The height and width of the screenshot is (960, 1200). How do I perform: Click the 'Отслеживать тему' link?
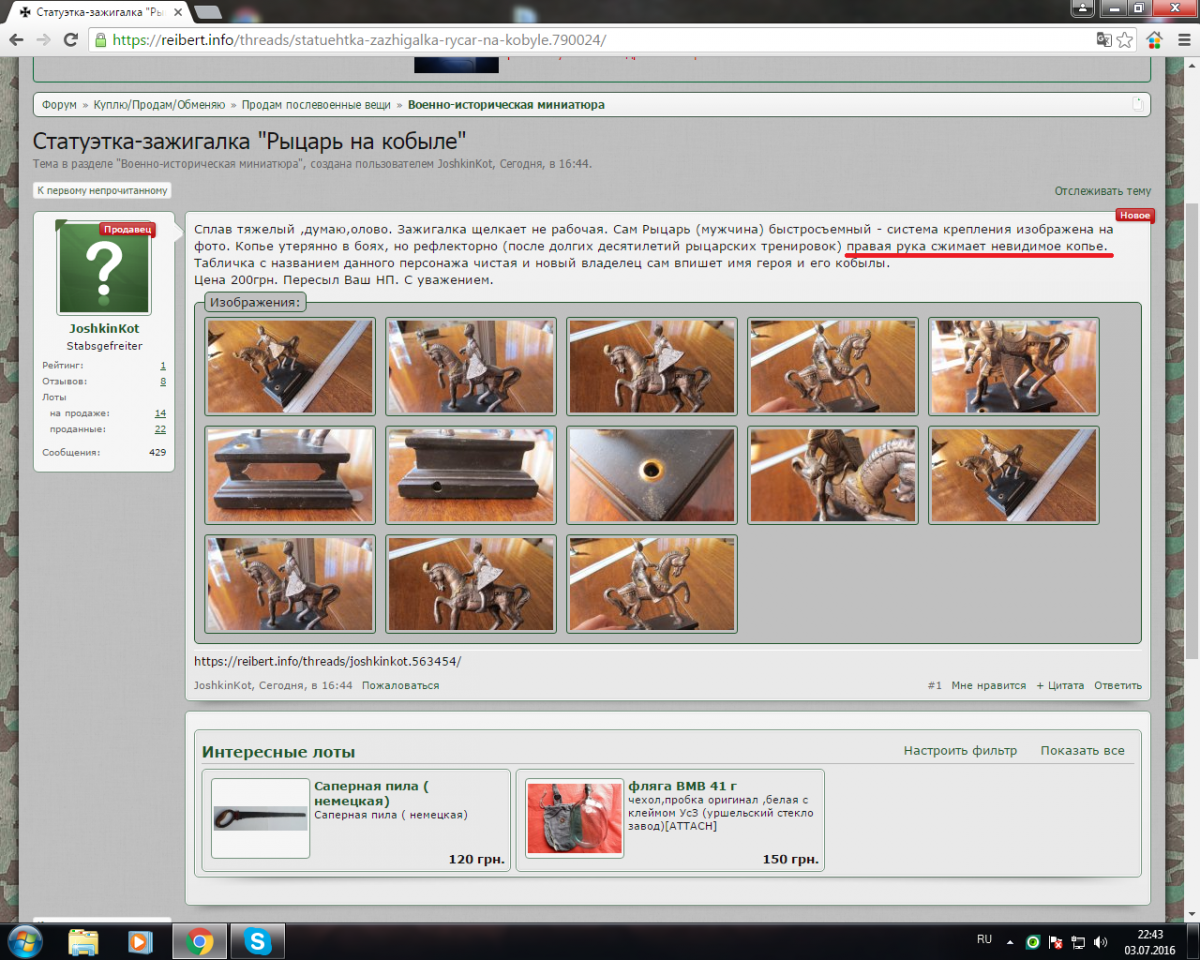point(1102,191)
